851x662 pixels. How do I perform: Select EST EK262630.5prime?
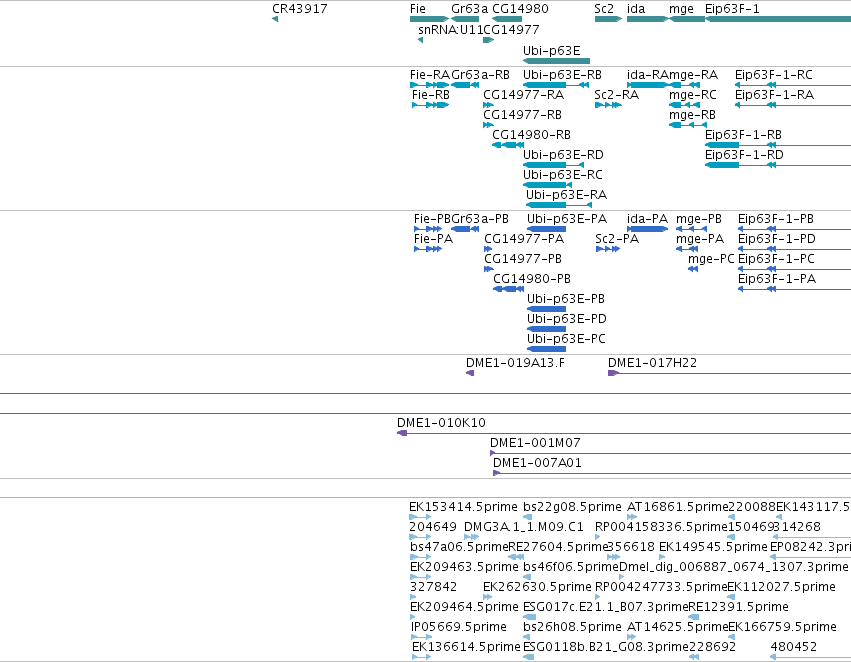487,597
